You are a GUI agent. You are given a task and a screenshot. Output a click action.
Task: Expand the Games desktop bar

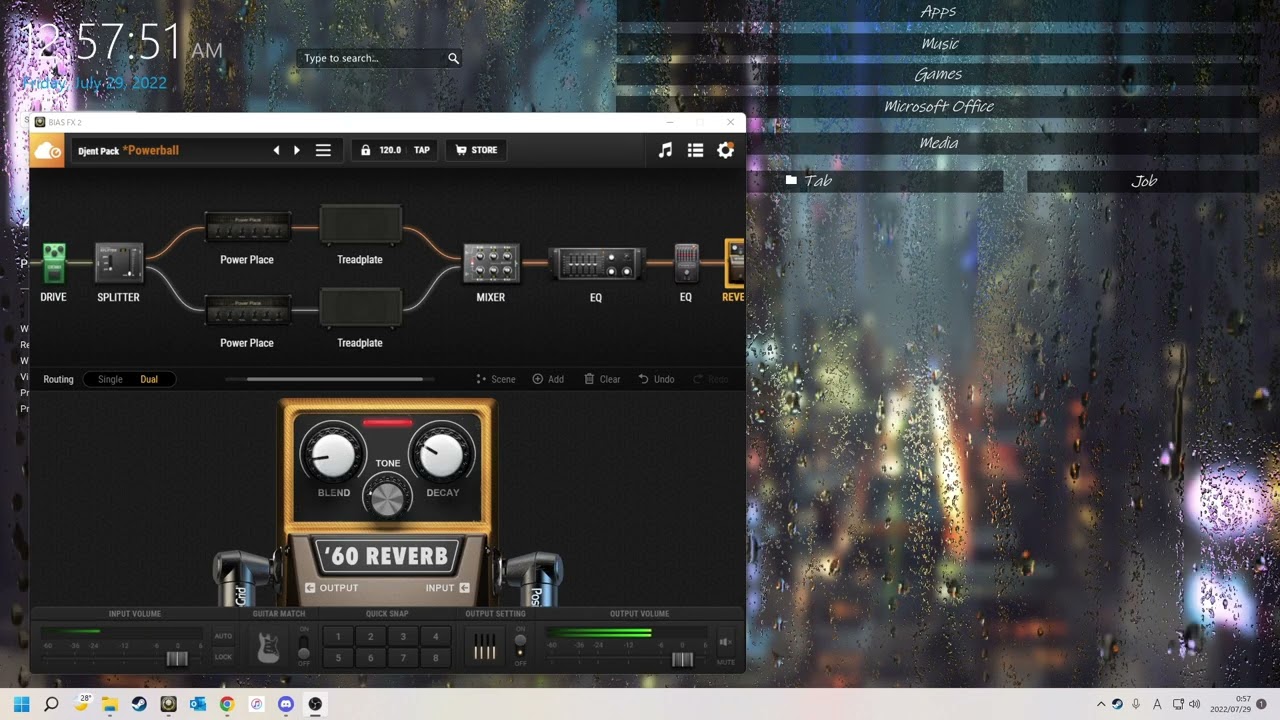tap(938, 75)
